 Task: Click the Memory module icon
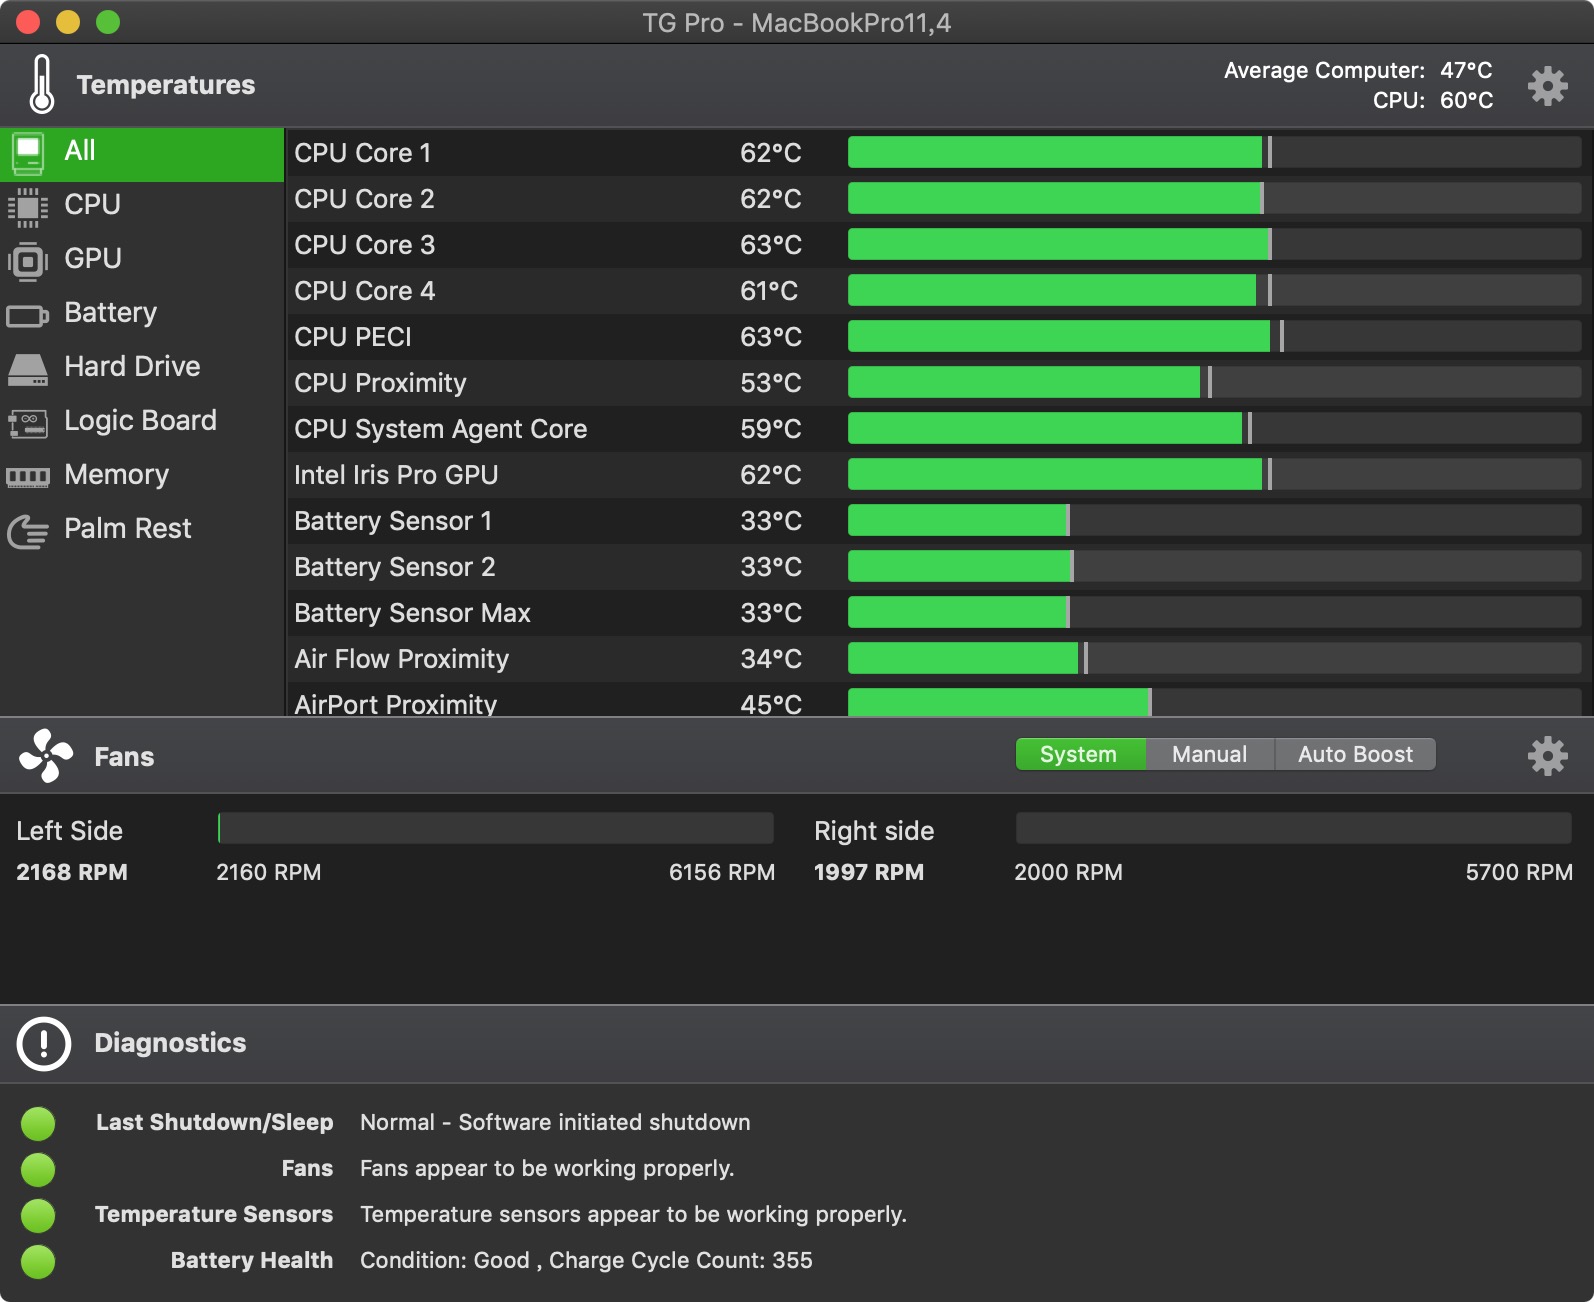coord(28,477)
